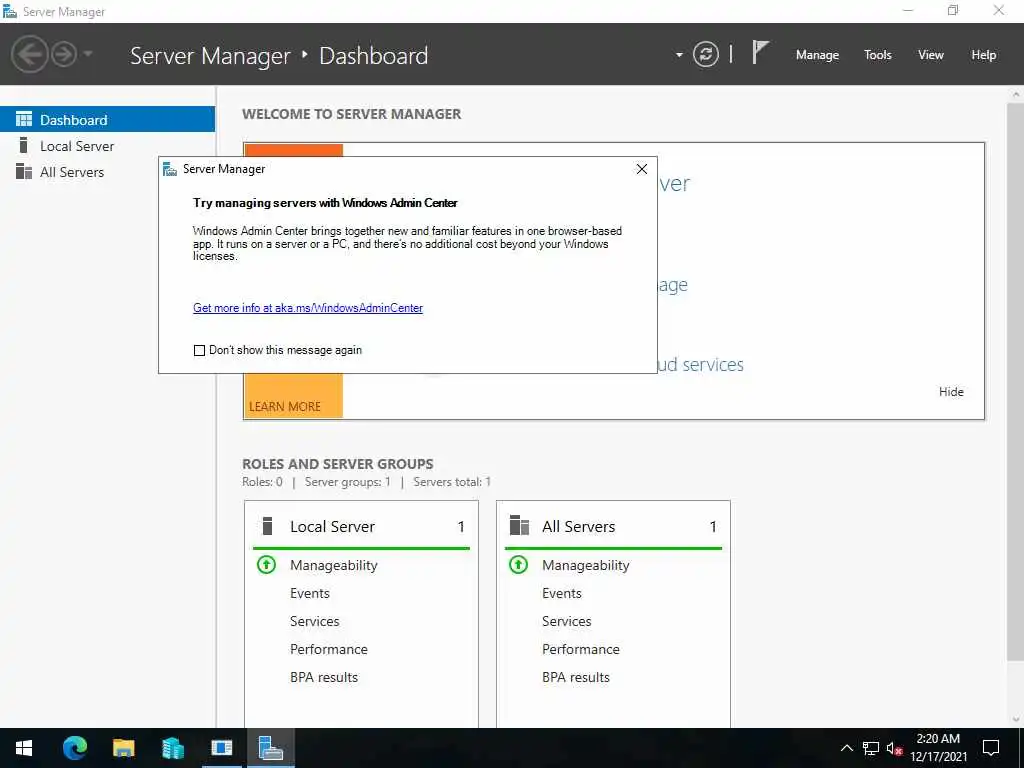The image size is (1024, 768).
Task: Open the aka.ms/WindowsAdminCenter link
Action: point(308,308)
